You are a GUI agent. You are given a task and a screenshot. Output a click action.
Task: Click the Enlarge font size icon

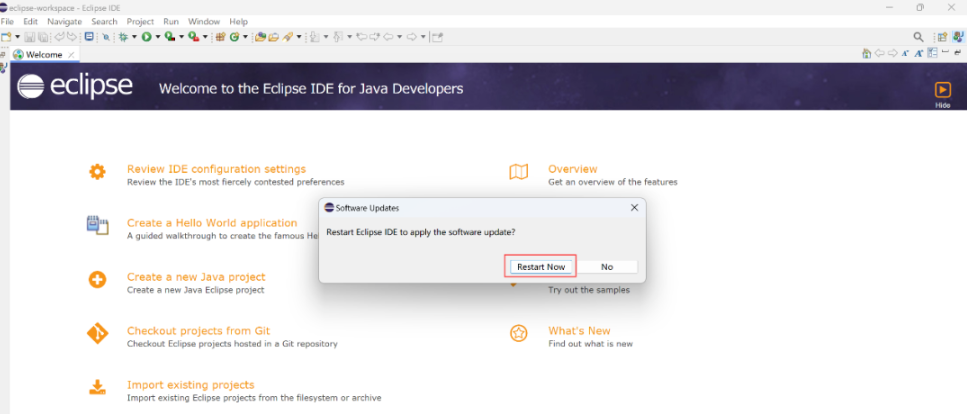tap(919, 53)
